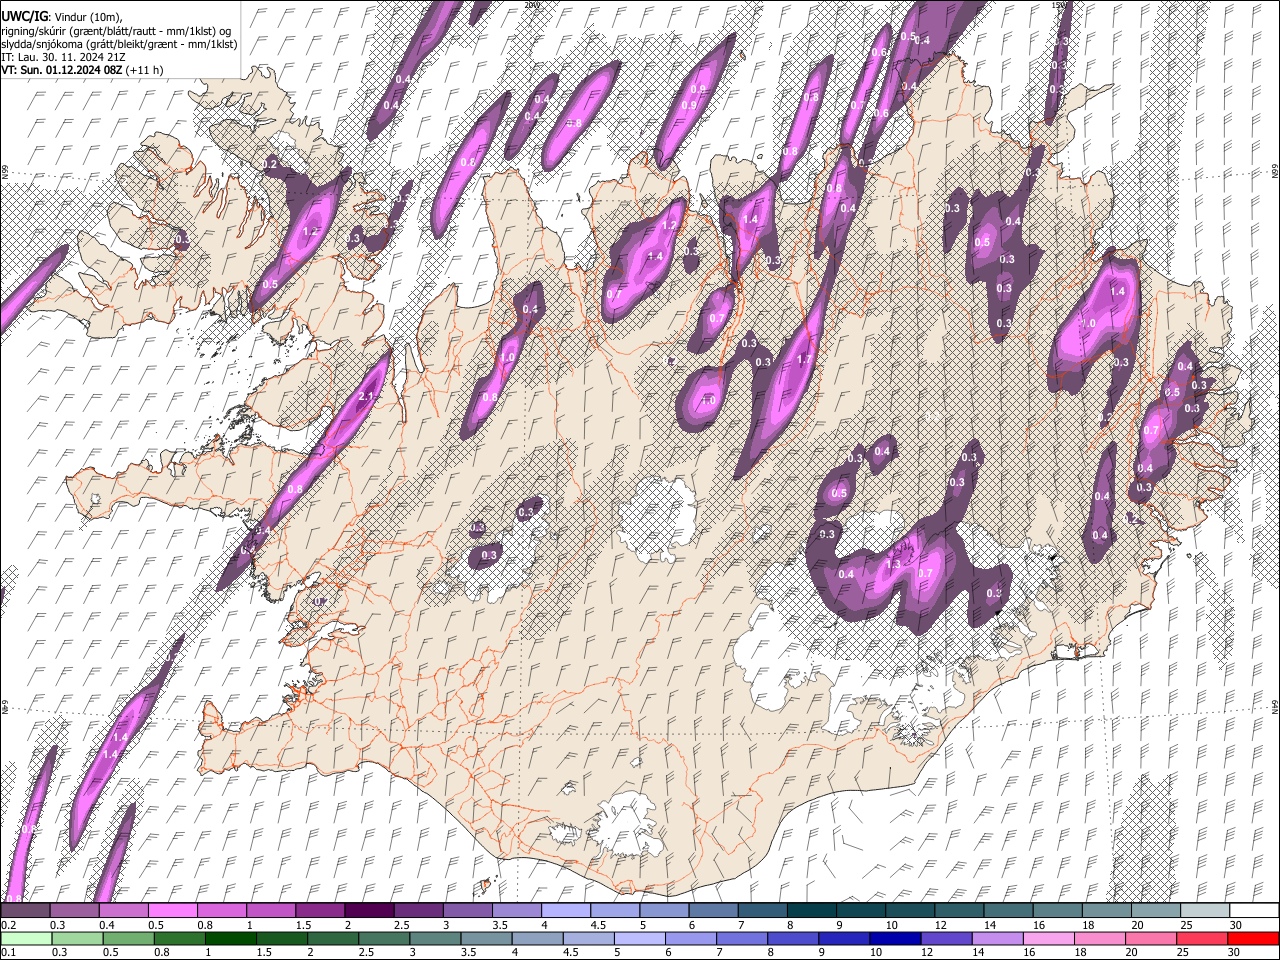Click the "VT: Sun. 01.12.2024 08Z (+11 h)" line
Image resolution: width=1280 pixels, height=960 pixels.
point(82,70)
